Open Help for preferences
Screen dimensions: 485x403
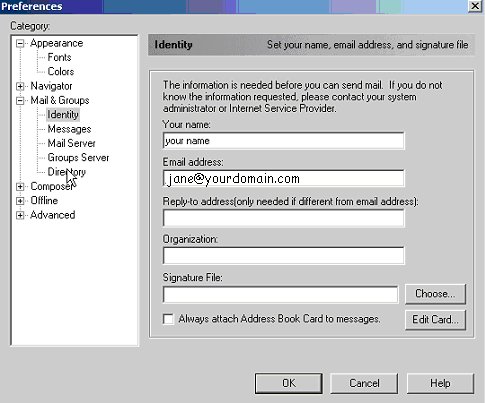(440, 383)
